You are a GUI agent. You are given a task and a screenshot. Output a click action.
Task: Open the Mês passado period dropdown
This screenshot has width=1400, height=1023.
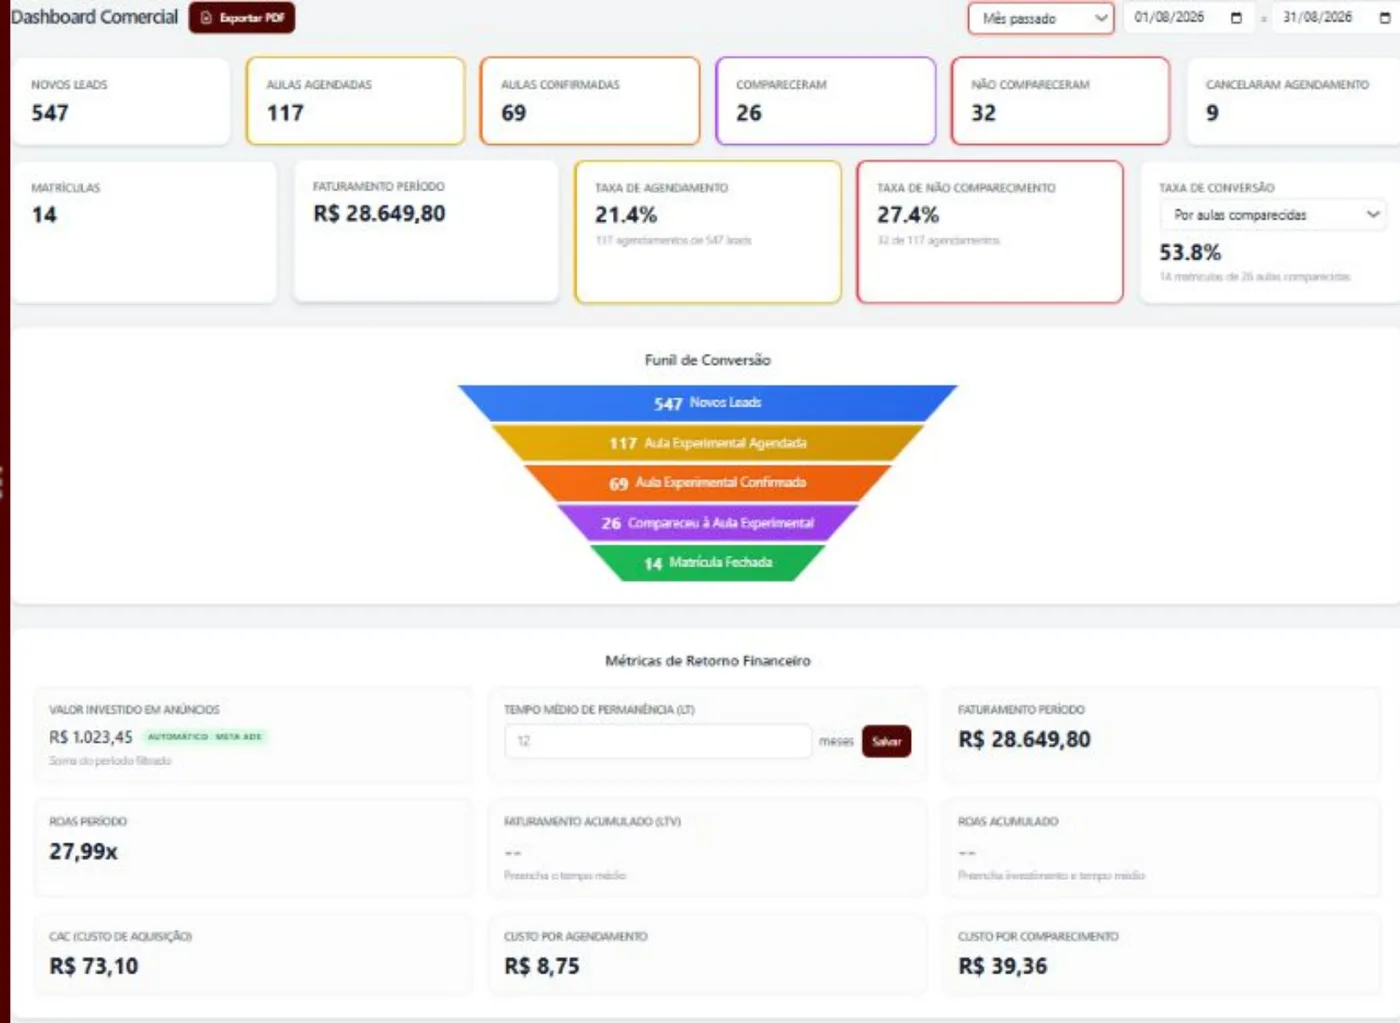[1040, 18]
